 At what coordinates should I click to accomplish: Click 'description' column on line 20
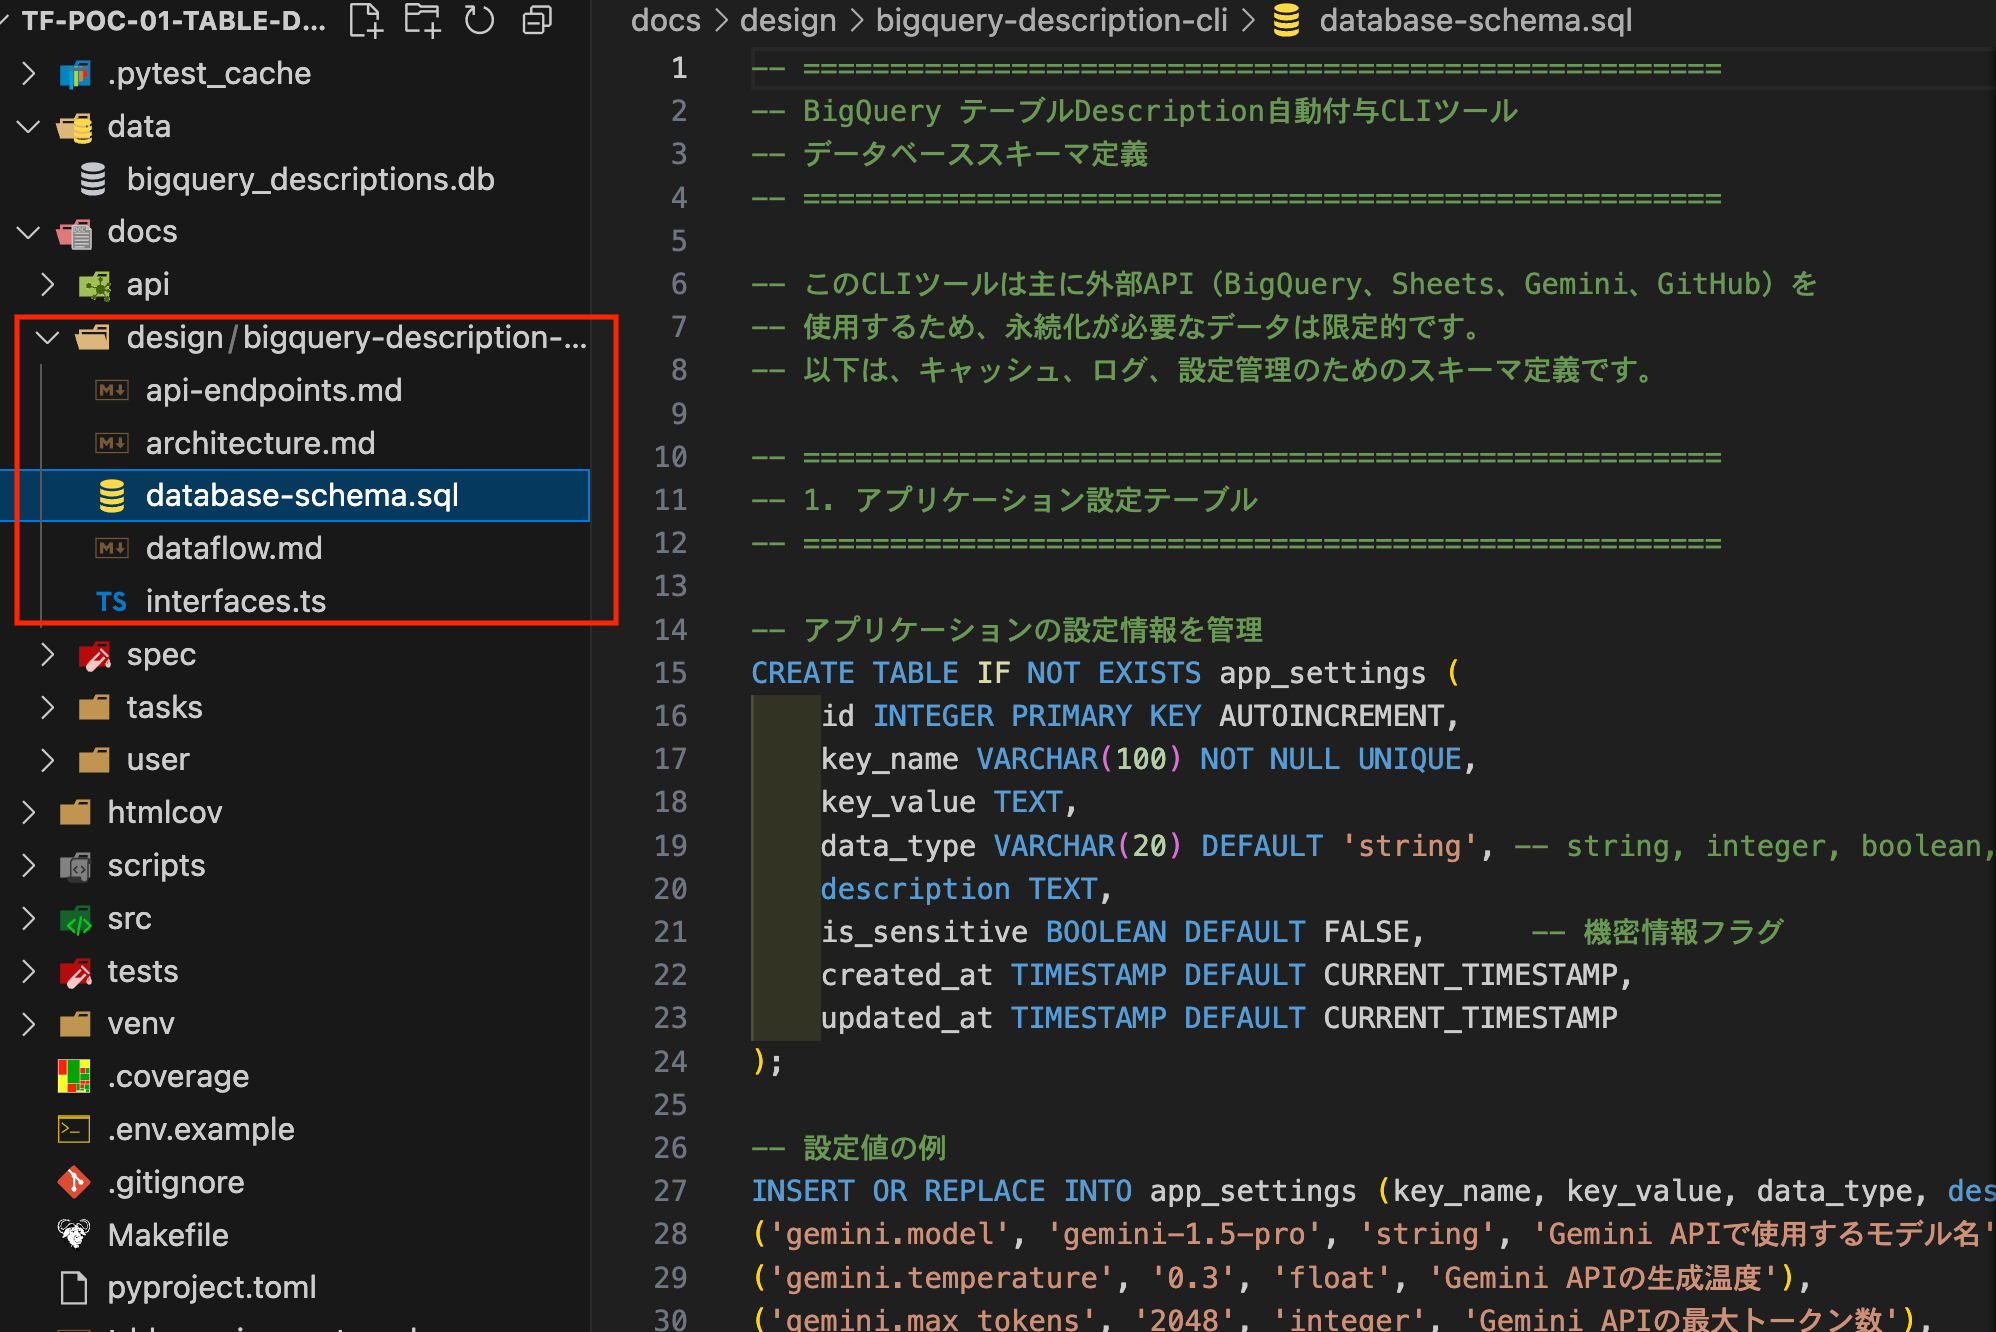pyautogui.click(x=915, y=889)
